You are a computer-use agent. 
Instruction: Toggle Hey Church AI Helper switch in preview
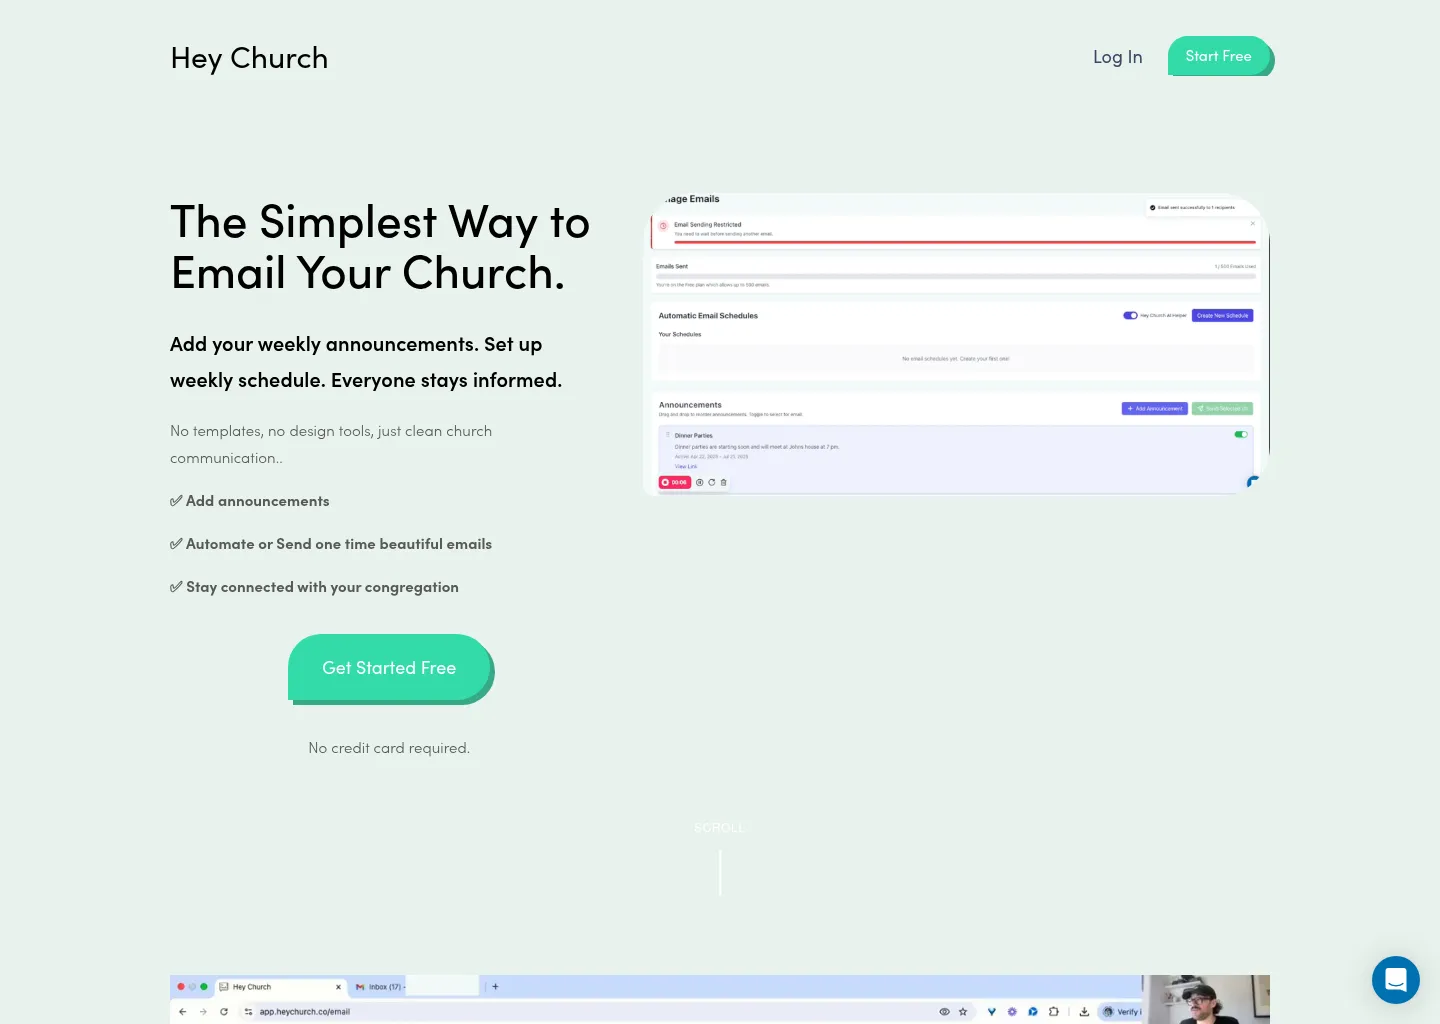coord(1130,315)
